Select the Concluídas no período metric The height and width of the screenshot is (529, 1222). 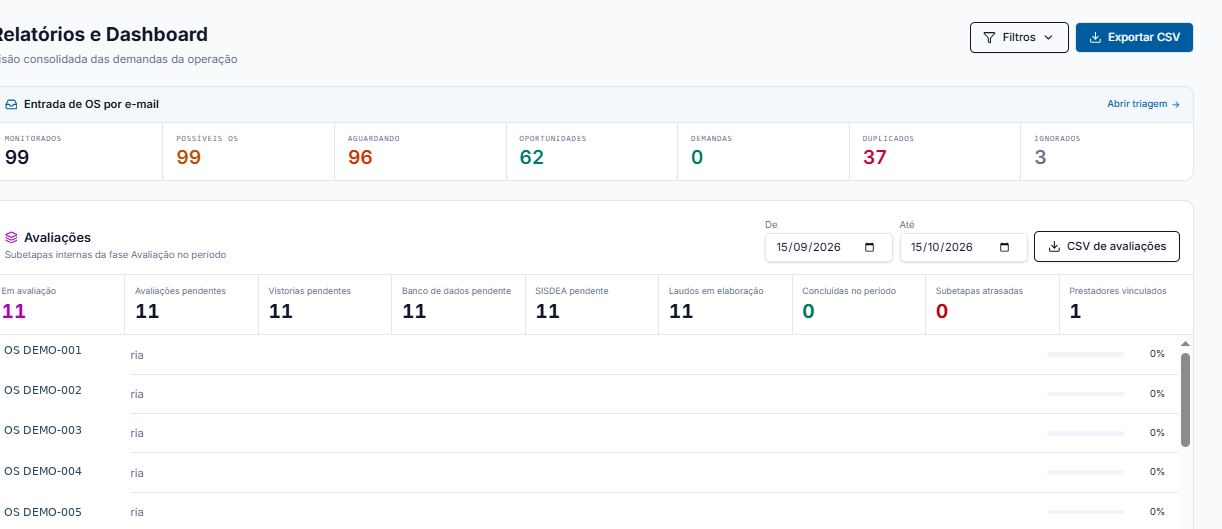(858, 304)
